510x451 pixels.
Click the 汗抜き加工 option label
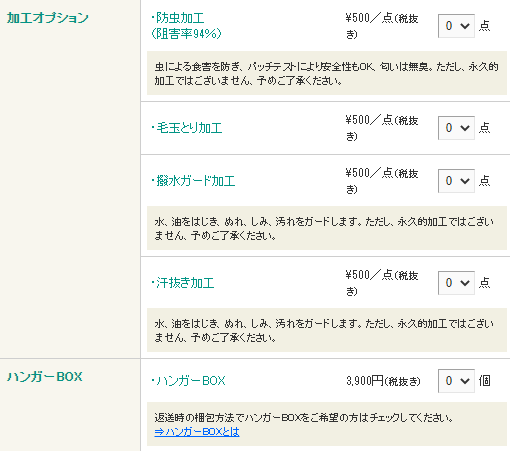tap(183, 283)
